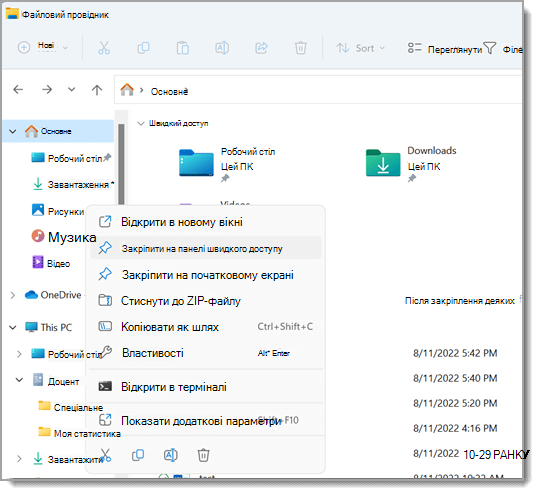The height and width of the screenshot is (496, 539).
Task: Click the copy icon at the bottom of the context menu
Action: coord(138,455)
